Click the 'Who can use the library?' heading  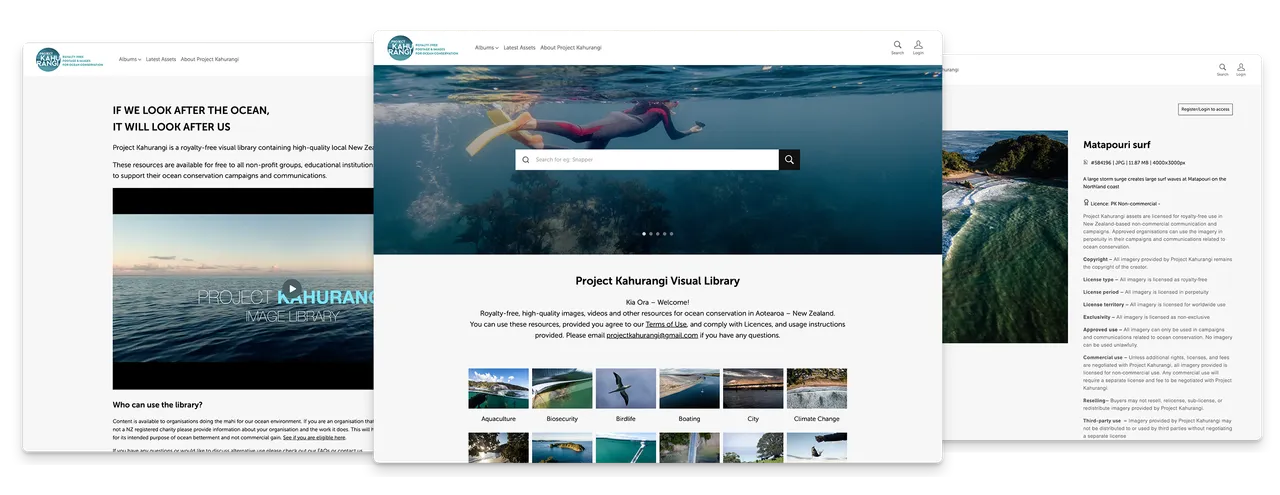pos(158,405)
